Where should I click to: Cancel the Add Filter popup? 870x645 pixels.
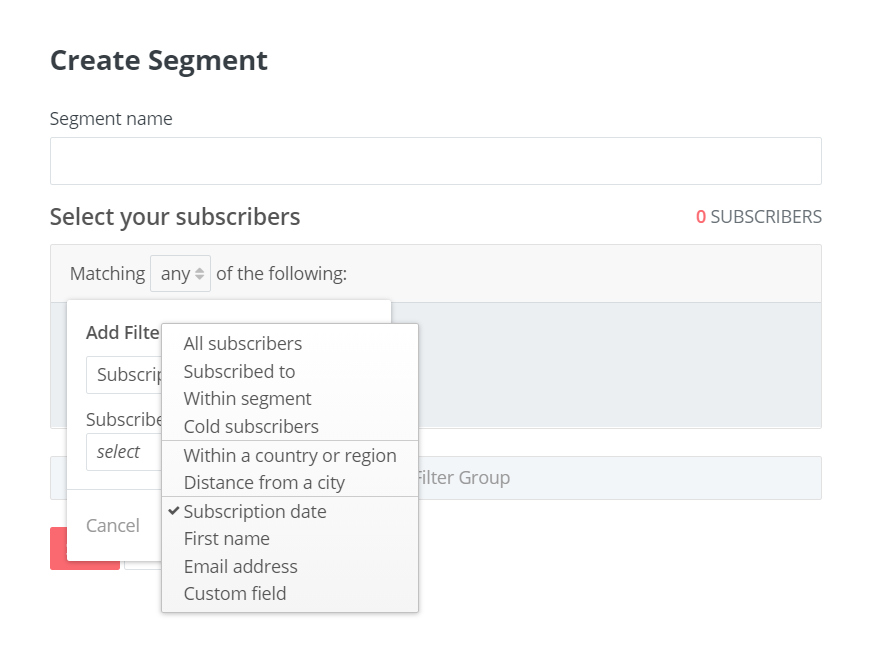point(113,526)
